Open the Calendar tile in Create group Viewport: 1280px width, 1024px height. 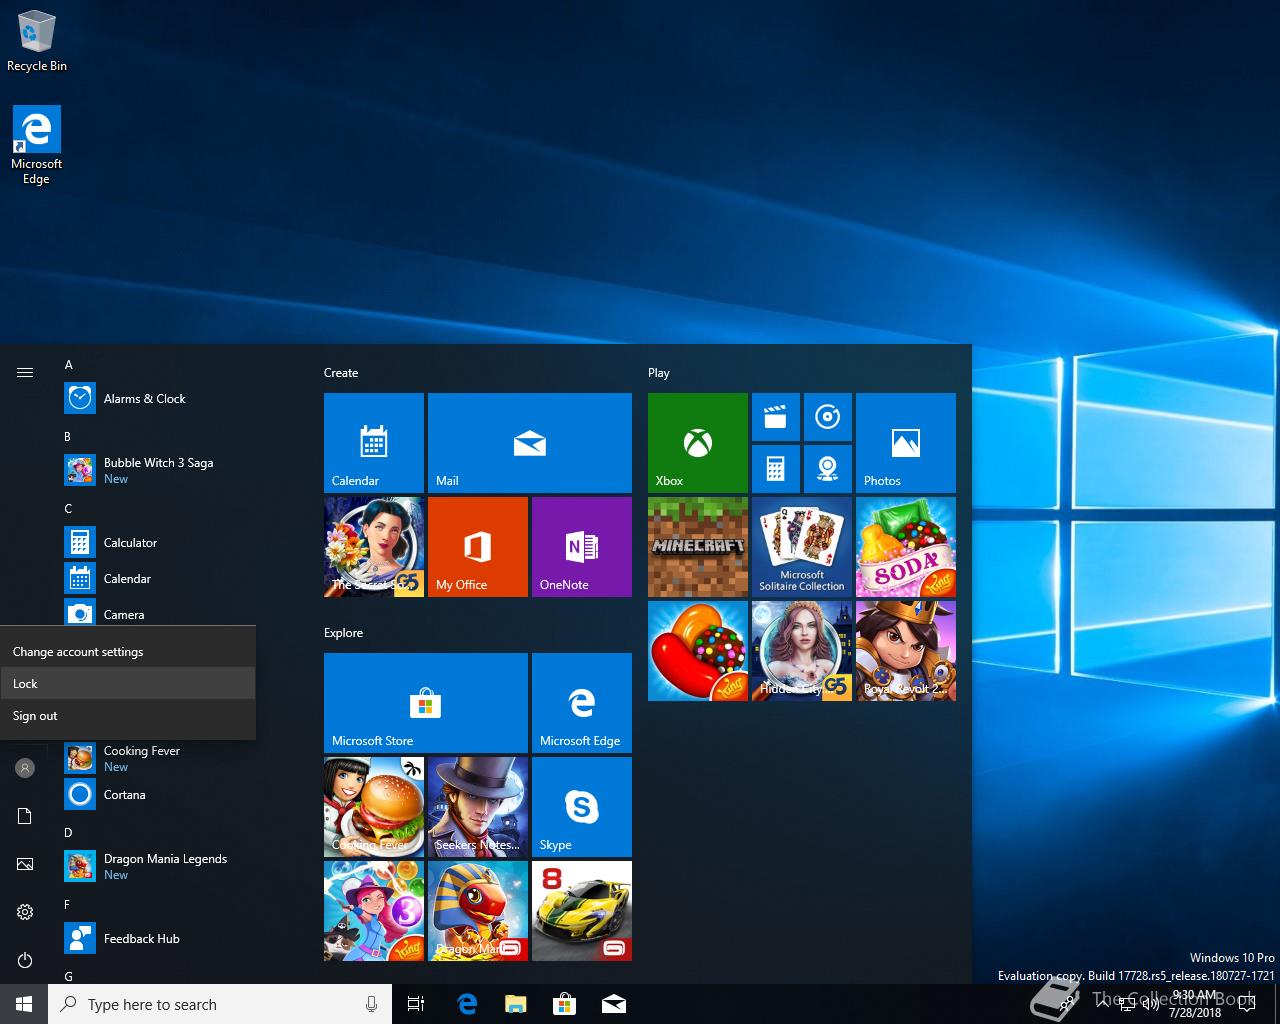point(374,443)
